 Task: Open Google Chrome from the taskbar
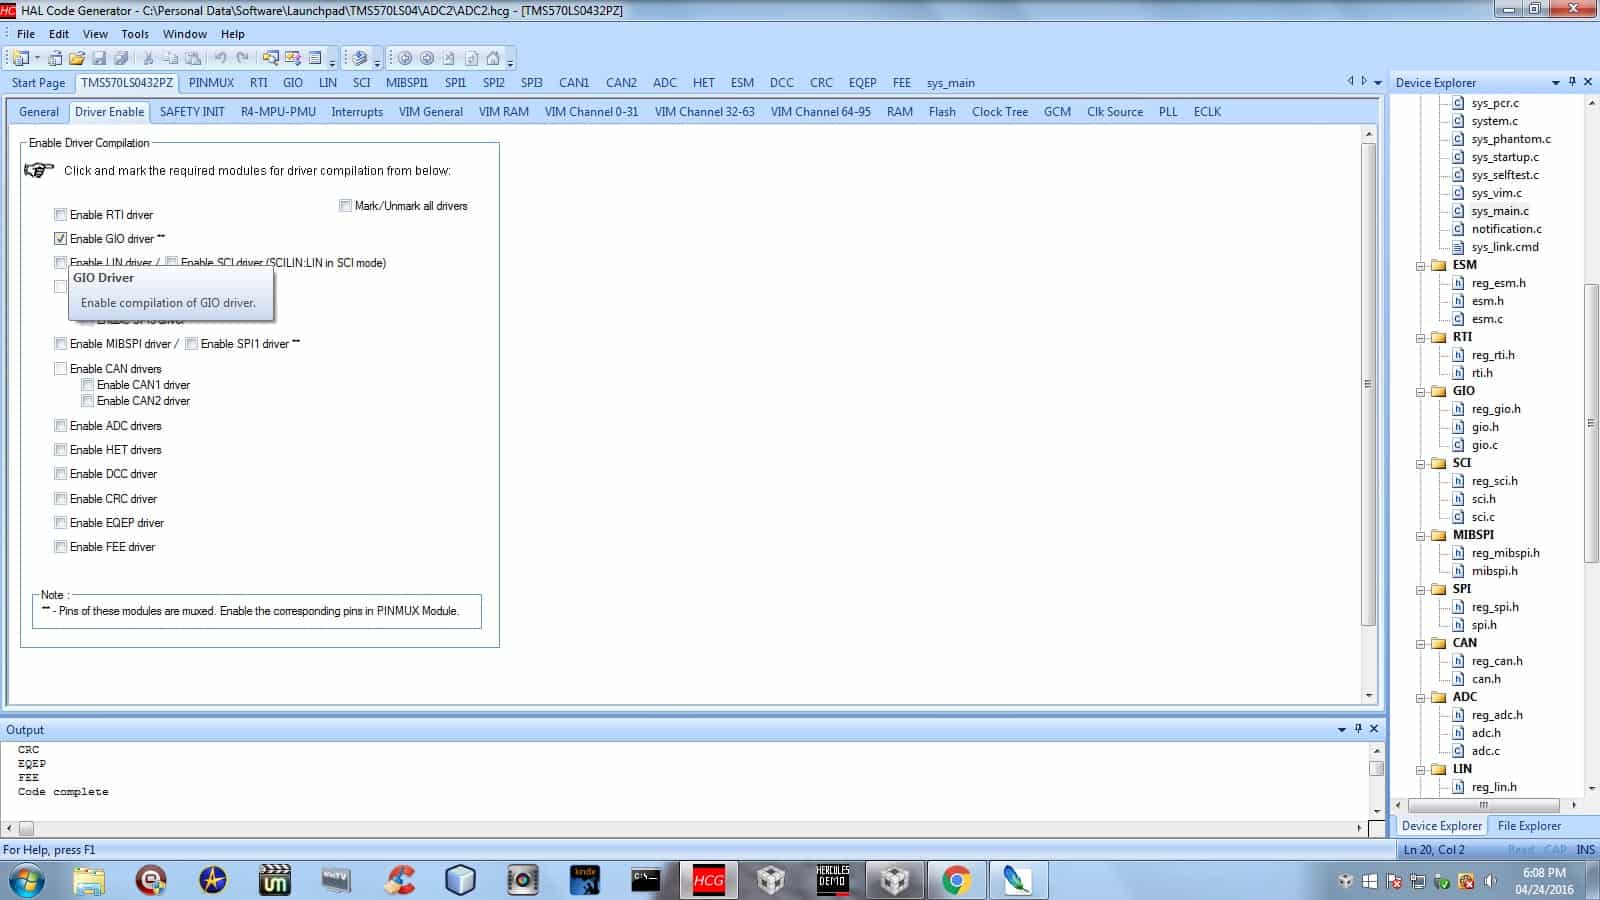pyautogui.click(x=956, y=880)
